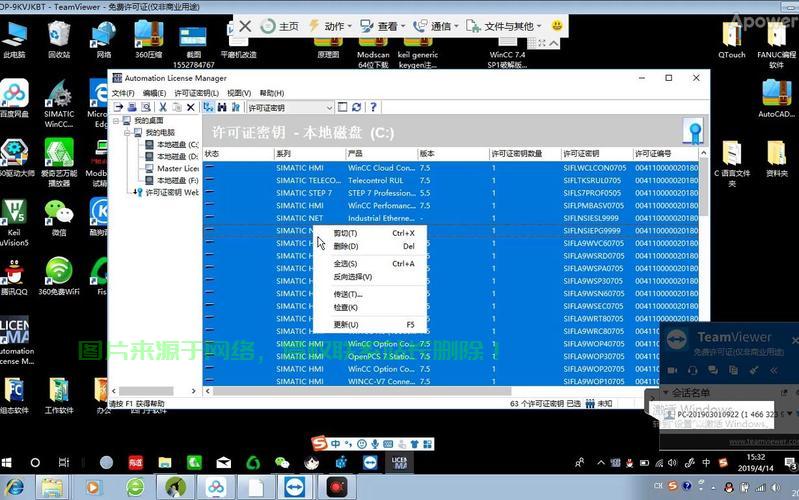Open TeamViewer 动作 dropdown

(x=330, y=26)
